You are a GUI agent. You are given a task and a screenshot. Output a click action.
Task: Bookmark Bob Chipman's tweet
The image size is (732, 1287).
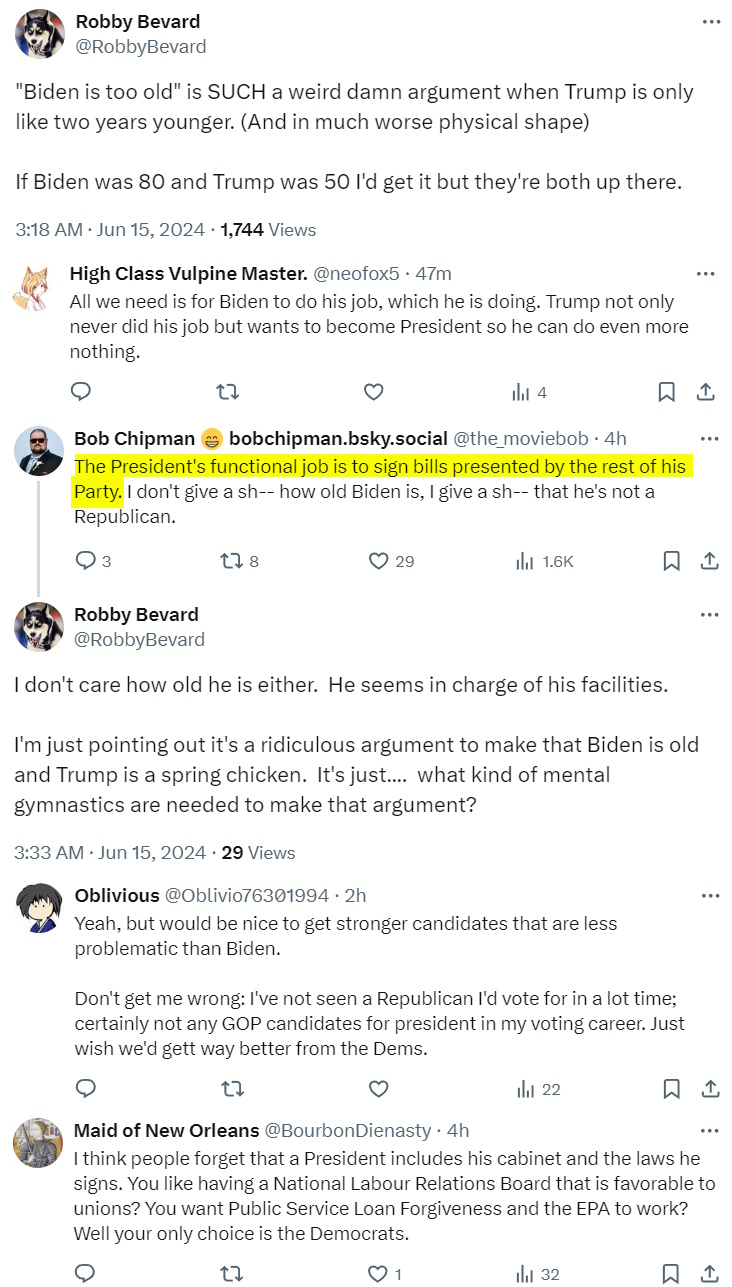tap(672, 561)
